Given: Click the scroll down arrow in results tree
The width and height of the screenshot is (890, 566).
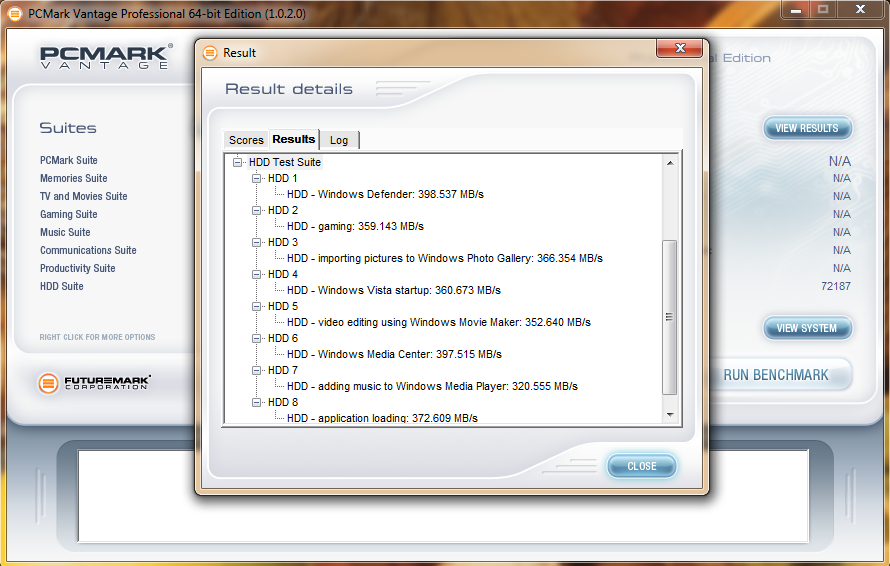Looking at the screenshot, I should (x=670, y=415).
